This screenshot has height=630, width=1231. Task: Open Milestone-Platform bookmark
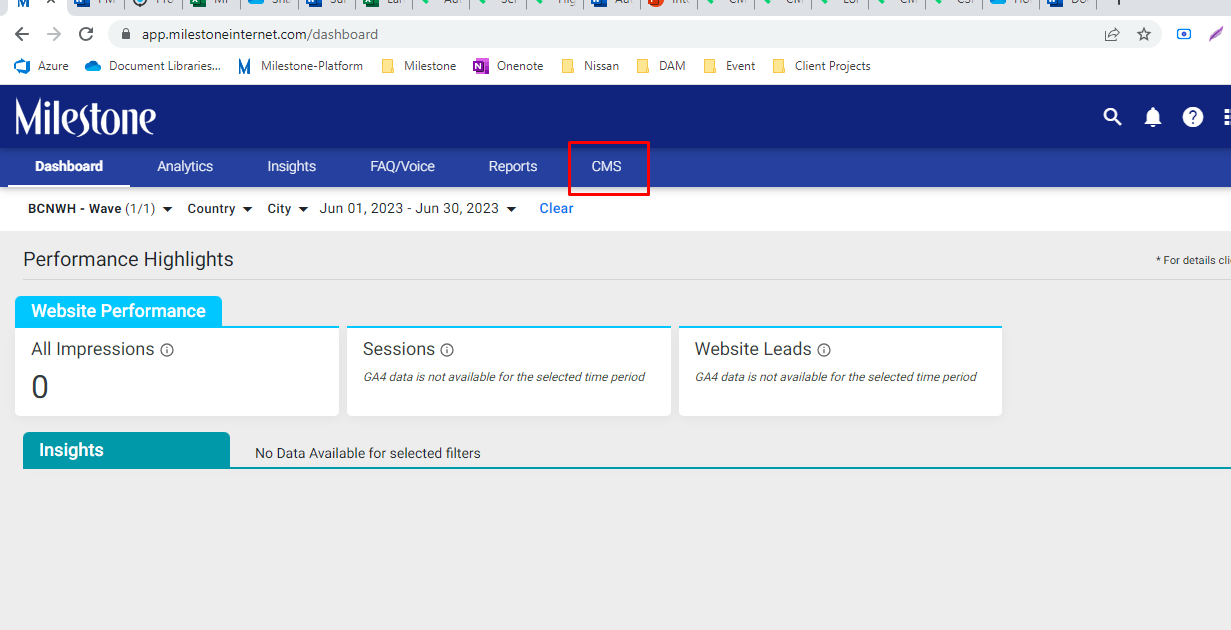[300, 66]
